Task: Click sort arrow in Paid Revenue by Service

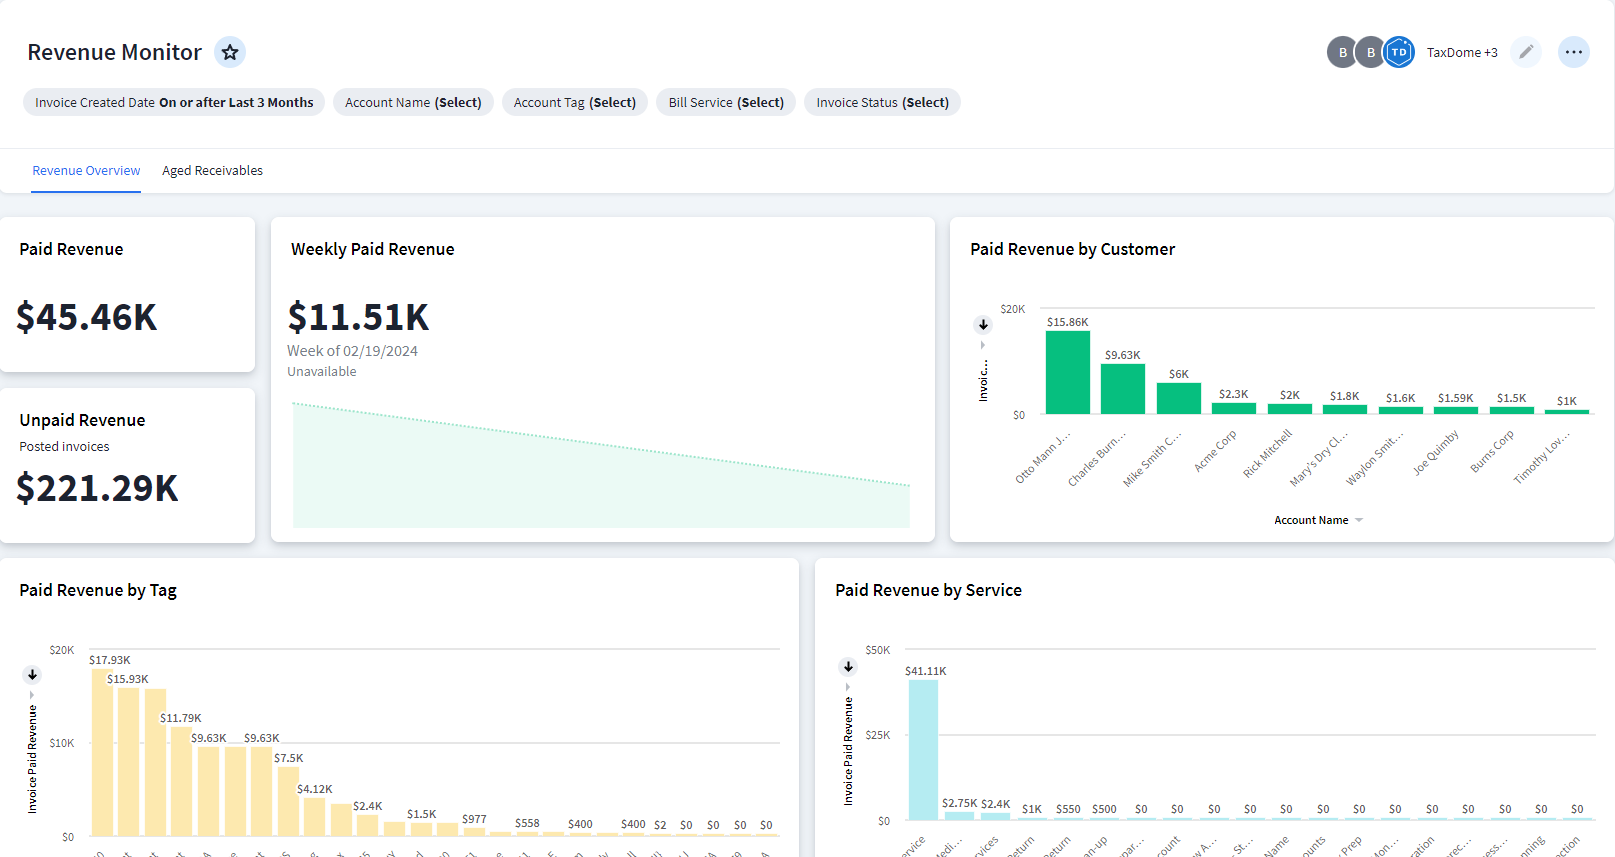Action: point(848,667)
